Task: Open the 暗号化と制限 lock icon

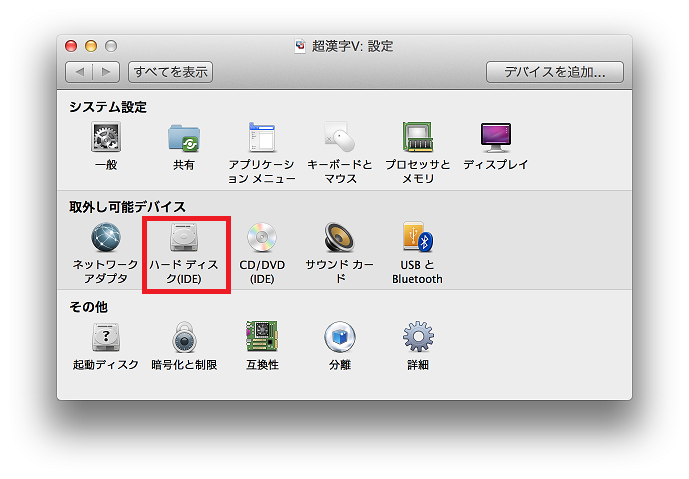Action: 184,337
